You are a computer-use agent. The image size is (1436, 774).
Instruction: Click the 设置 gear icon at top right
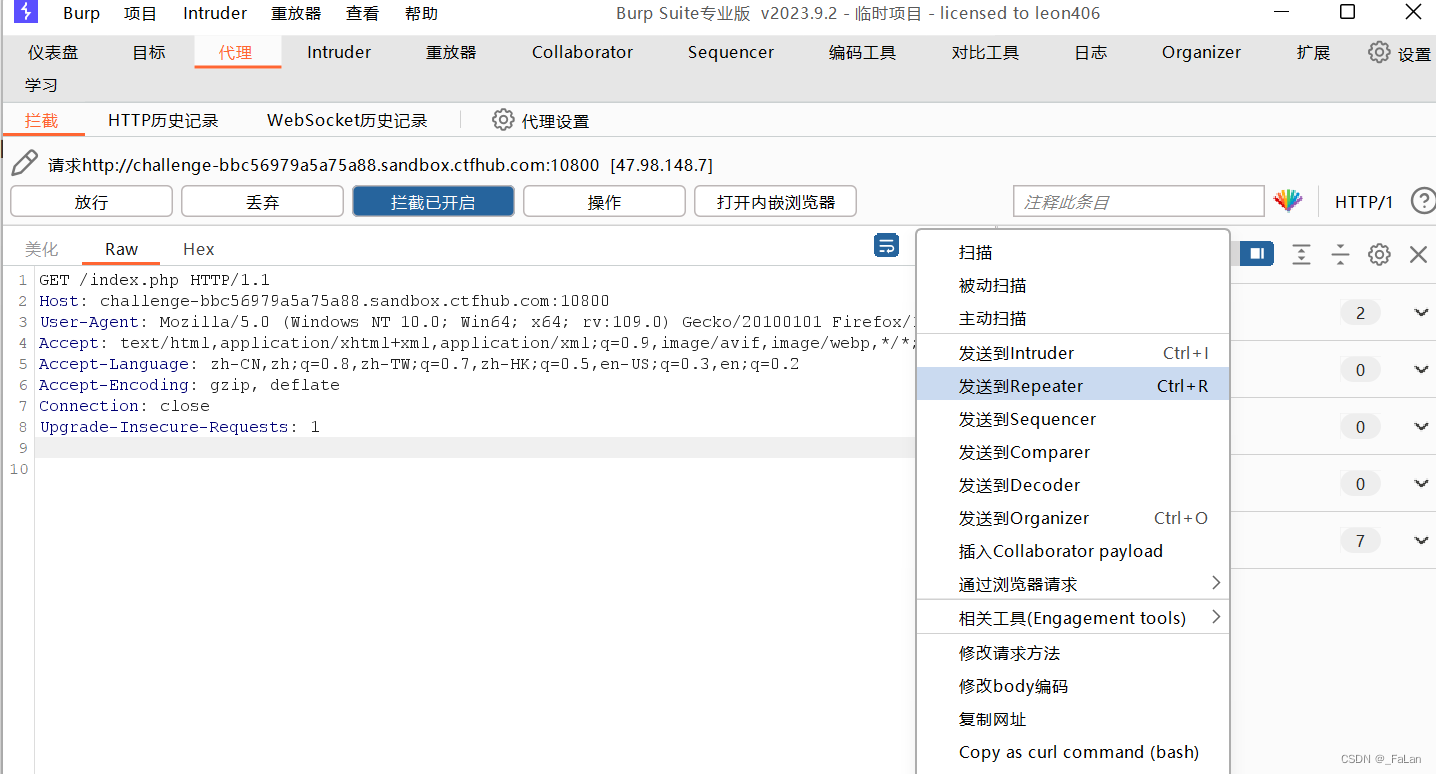point(1379,52)
